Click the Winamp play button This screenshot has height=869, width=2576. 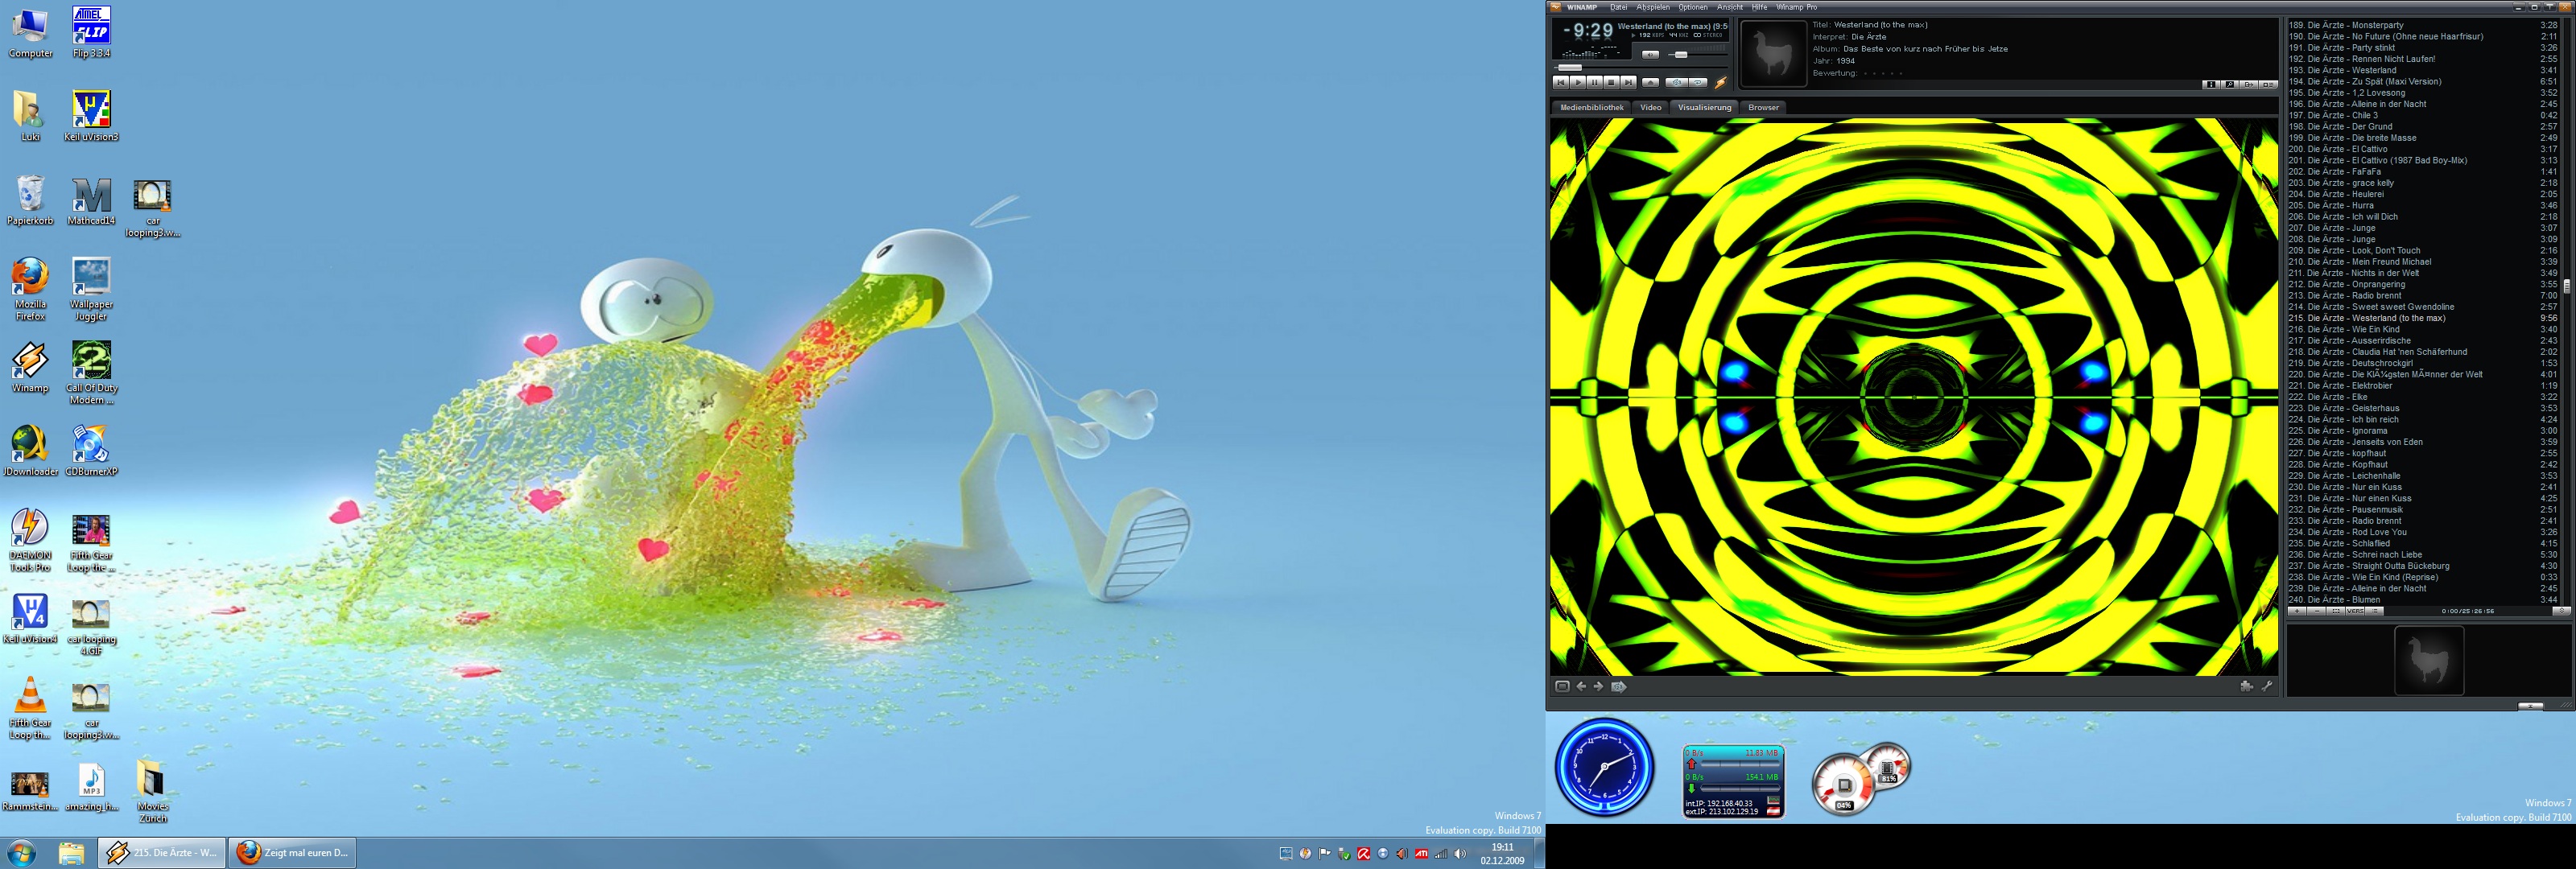(x=1578, y=82)
